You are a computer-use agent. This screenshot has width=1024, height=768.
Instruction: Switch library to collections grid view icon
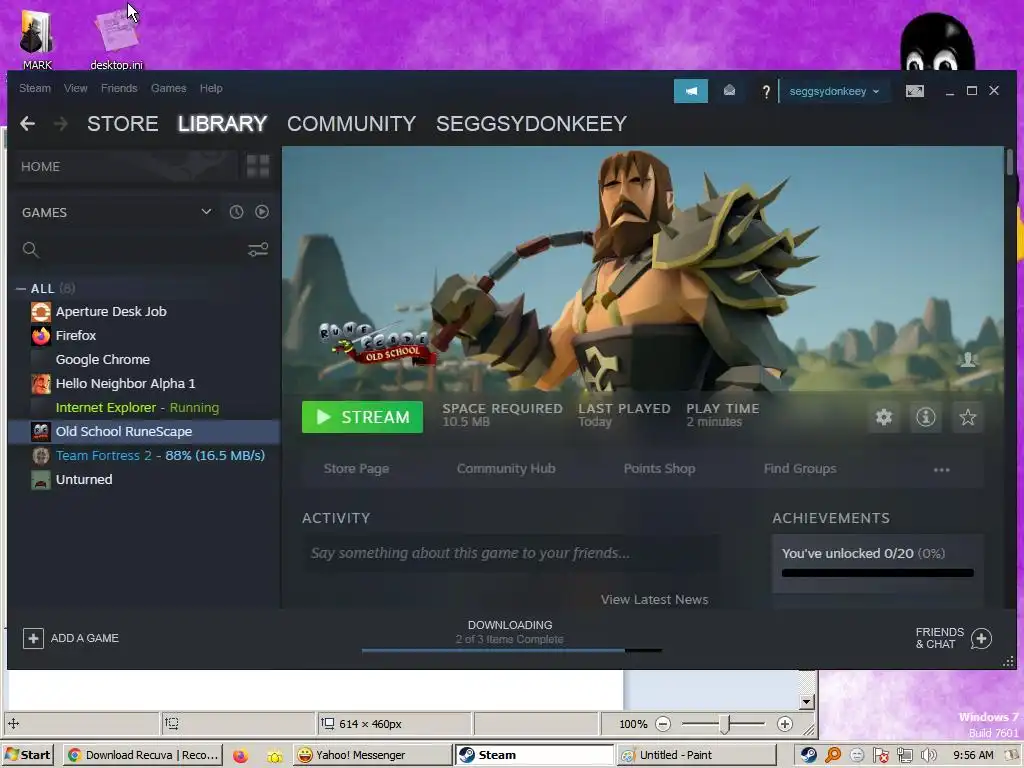[258, 166]
